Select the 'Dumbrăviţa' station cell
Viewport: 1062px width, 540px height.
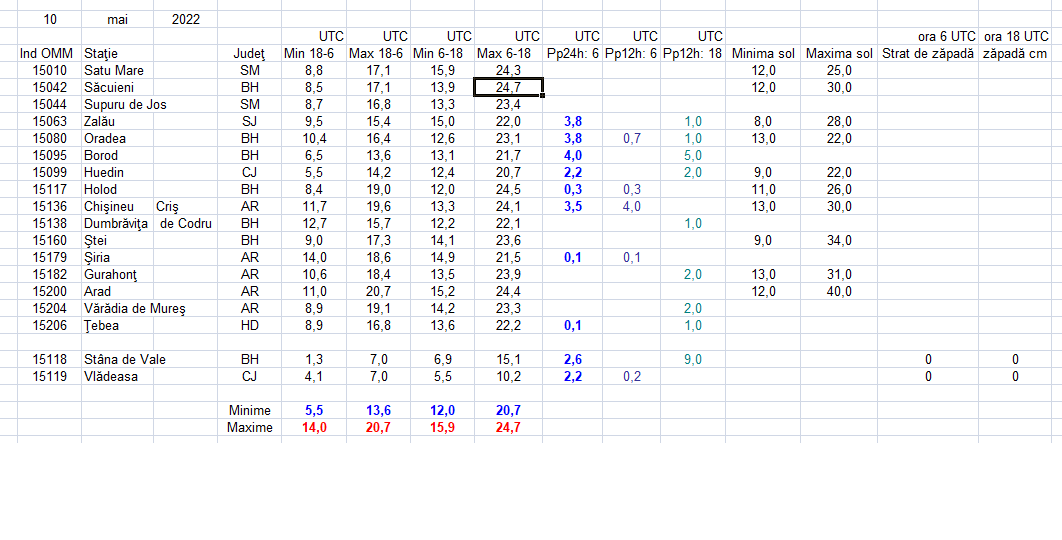point(117,224)
